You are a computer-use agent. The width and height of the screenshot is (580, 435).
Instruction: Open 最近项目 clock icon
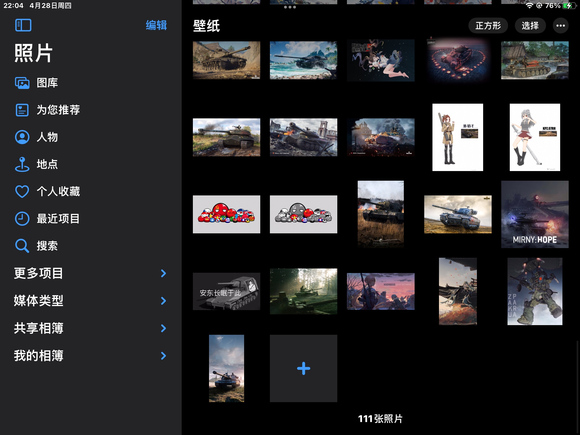click(22, 219)
